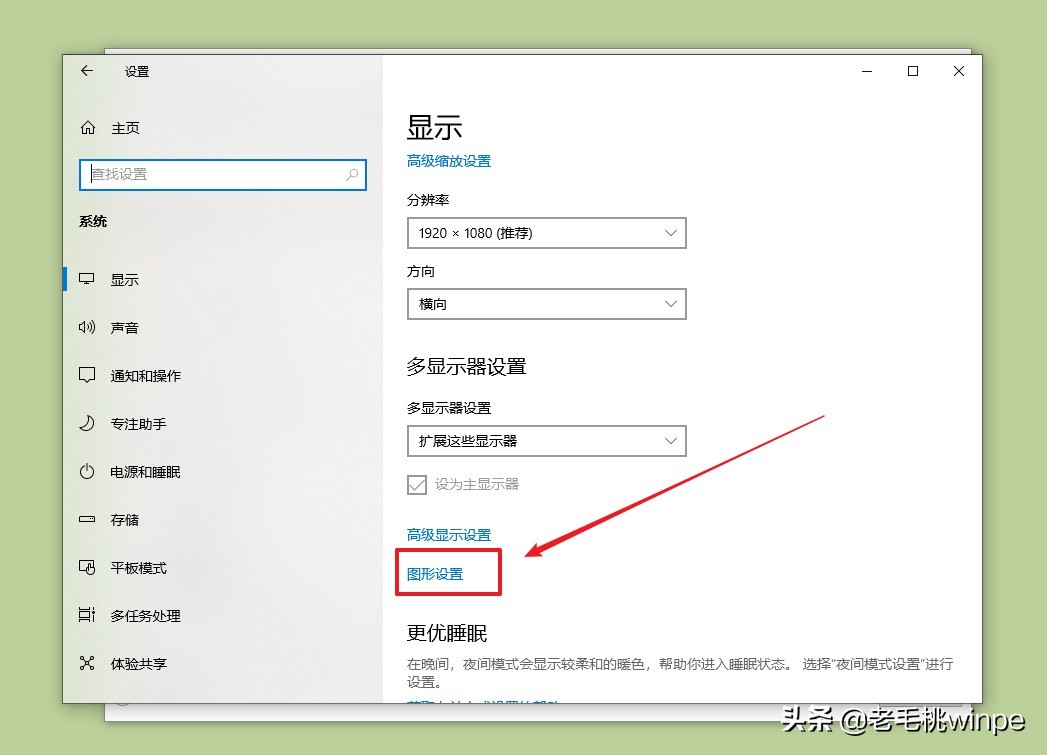Check the 设为主显示器 checkbox

pos(417,484)
